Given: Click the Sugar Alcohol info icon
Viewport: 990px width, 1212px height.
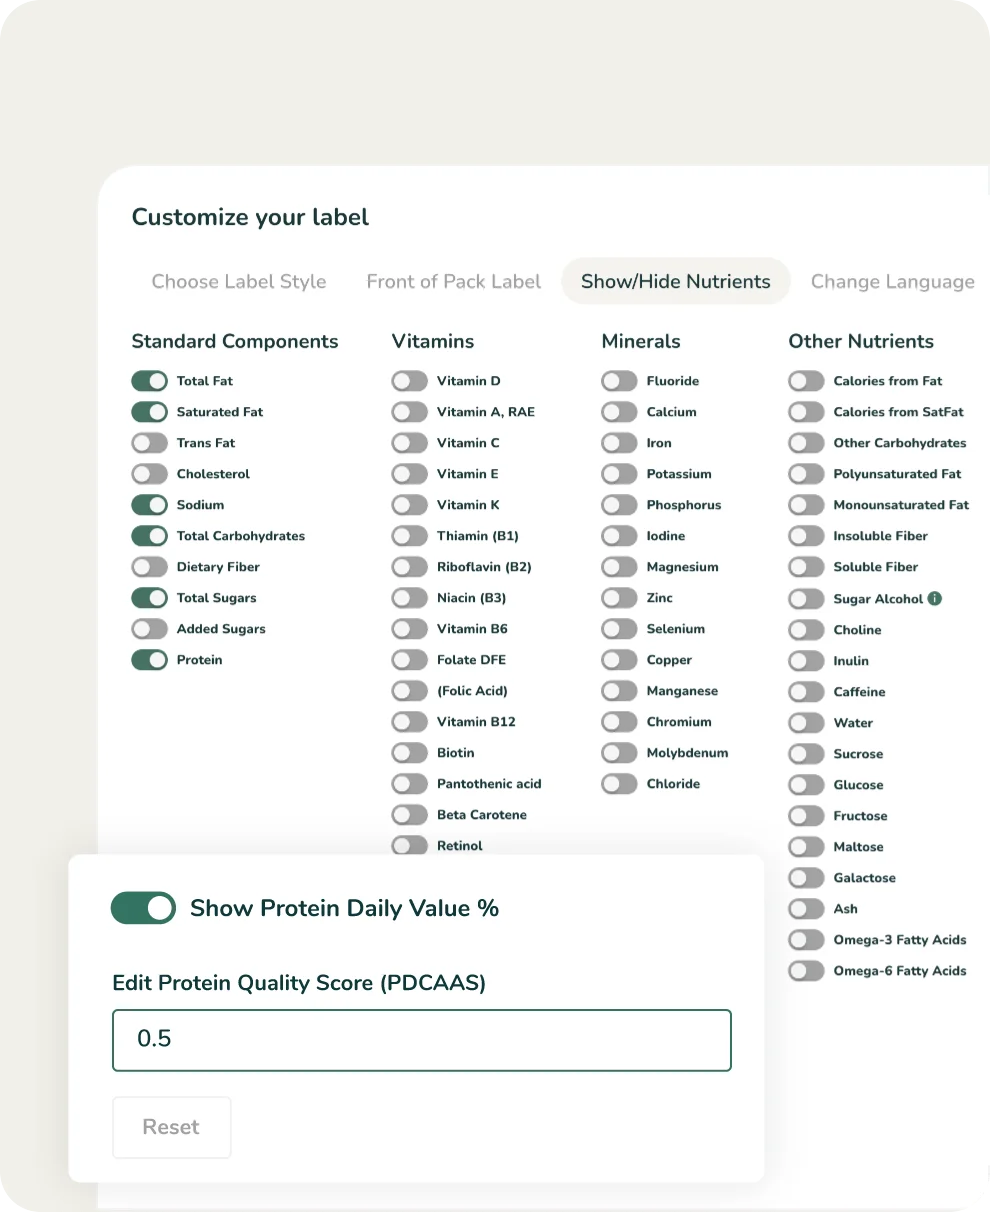Looking at the screenshot, I should coord(935,599).
